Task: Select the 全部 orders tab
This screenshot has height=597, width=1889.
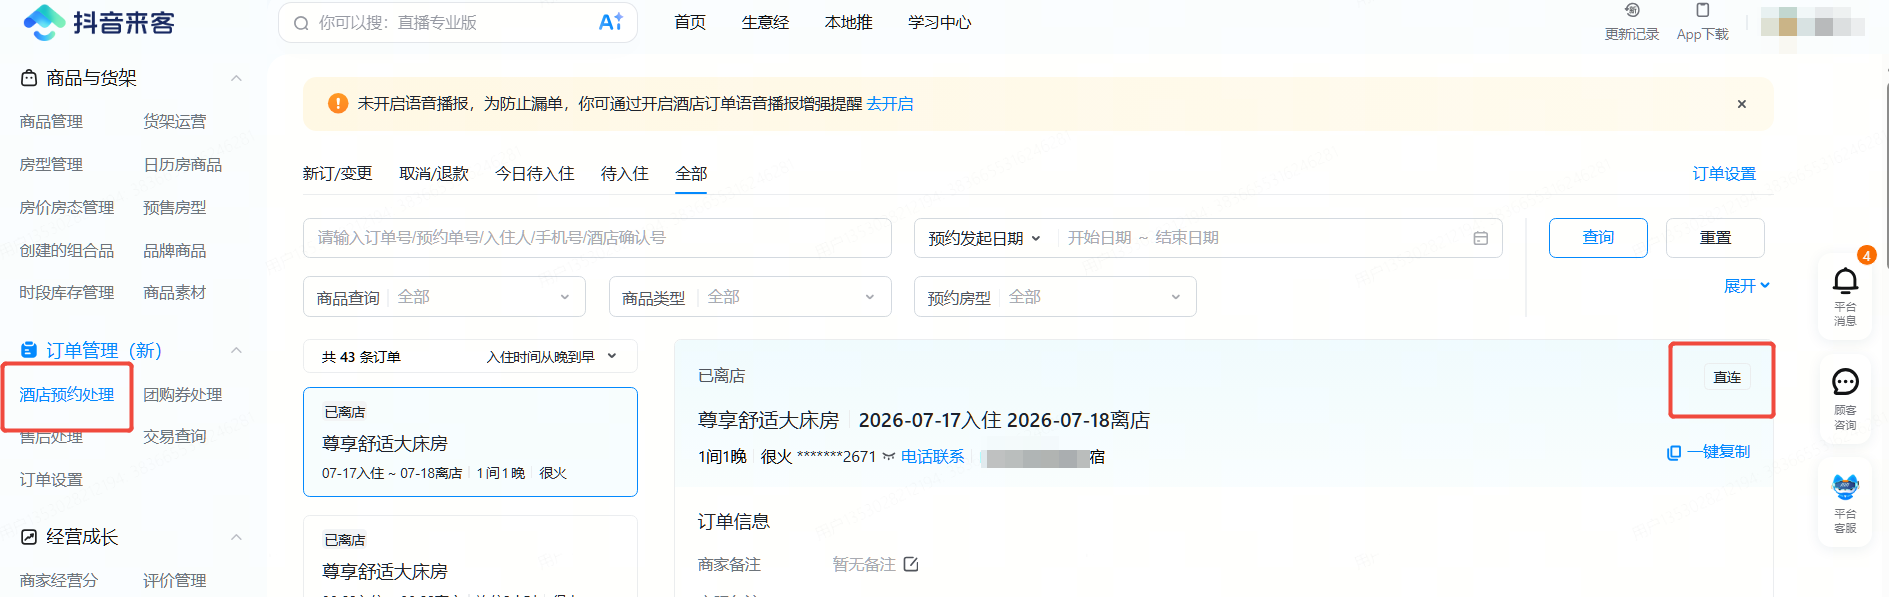Action: click(x=691, y=174)
